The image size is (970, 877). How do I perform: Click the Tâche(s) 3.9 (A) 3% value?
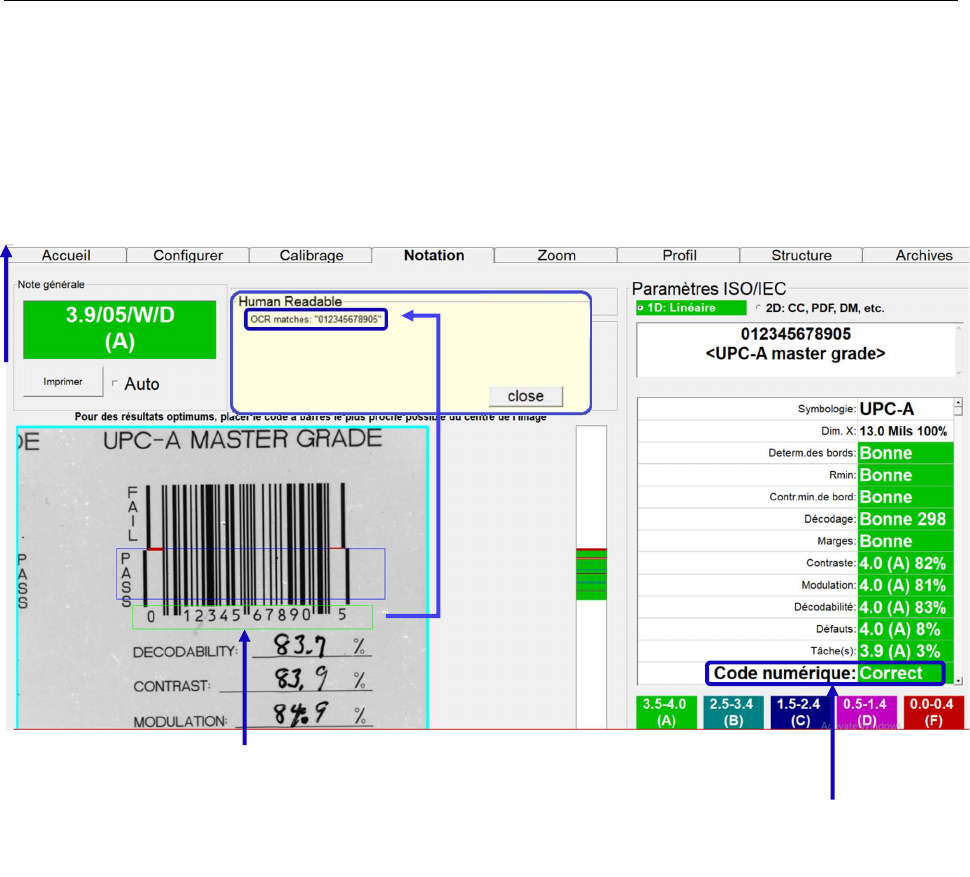coord(906,651)
